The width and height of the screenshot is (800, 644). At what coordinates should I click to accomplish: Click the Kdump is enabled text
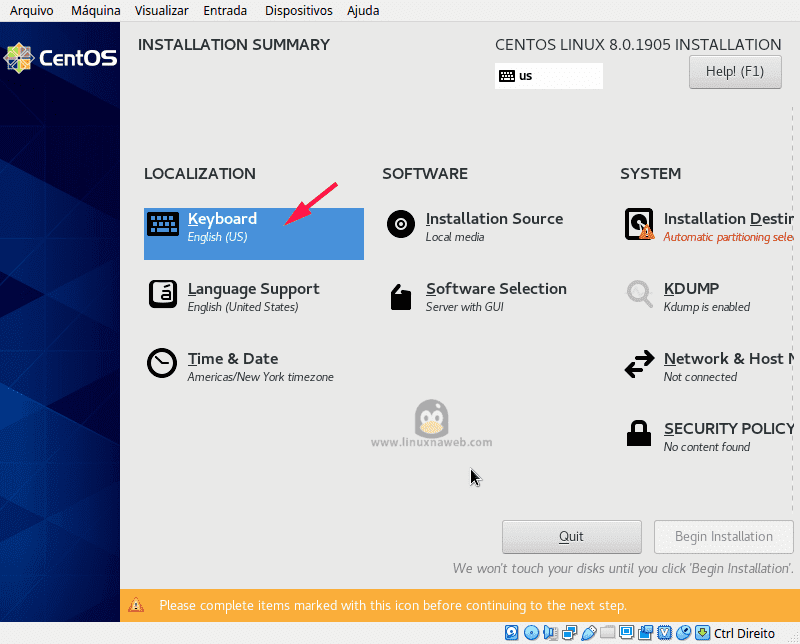coord(707,307)
